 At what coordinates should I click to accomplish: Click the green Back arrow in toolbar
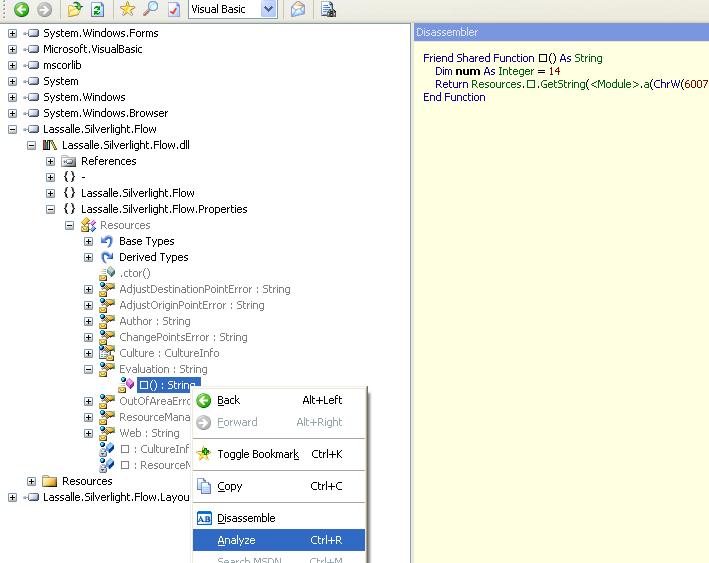[21, 9]
